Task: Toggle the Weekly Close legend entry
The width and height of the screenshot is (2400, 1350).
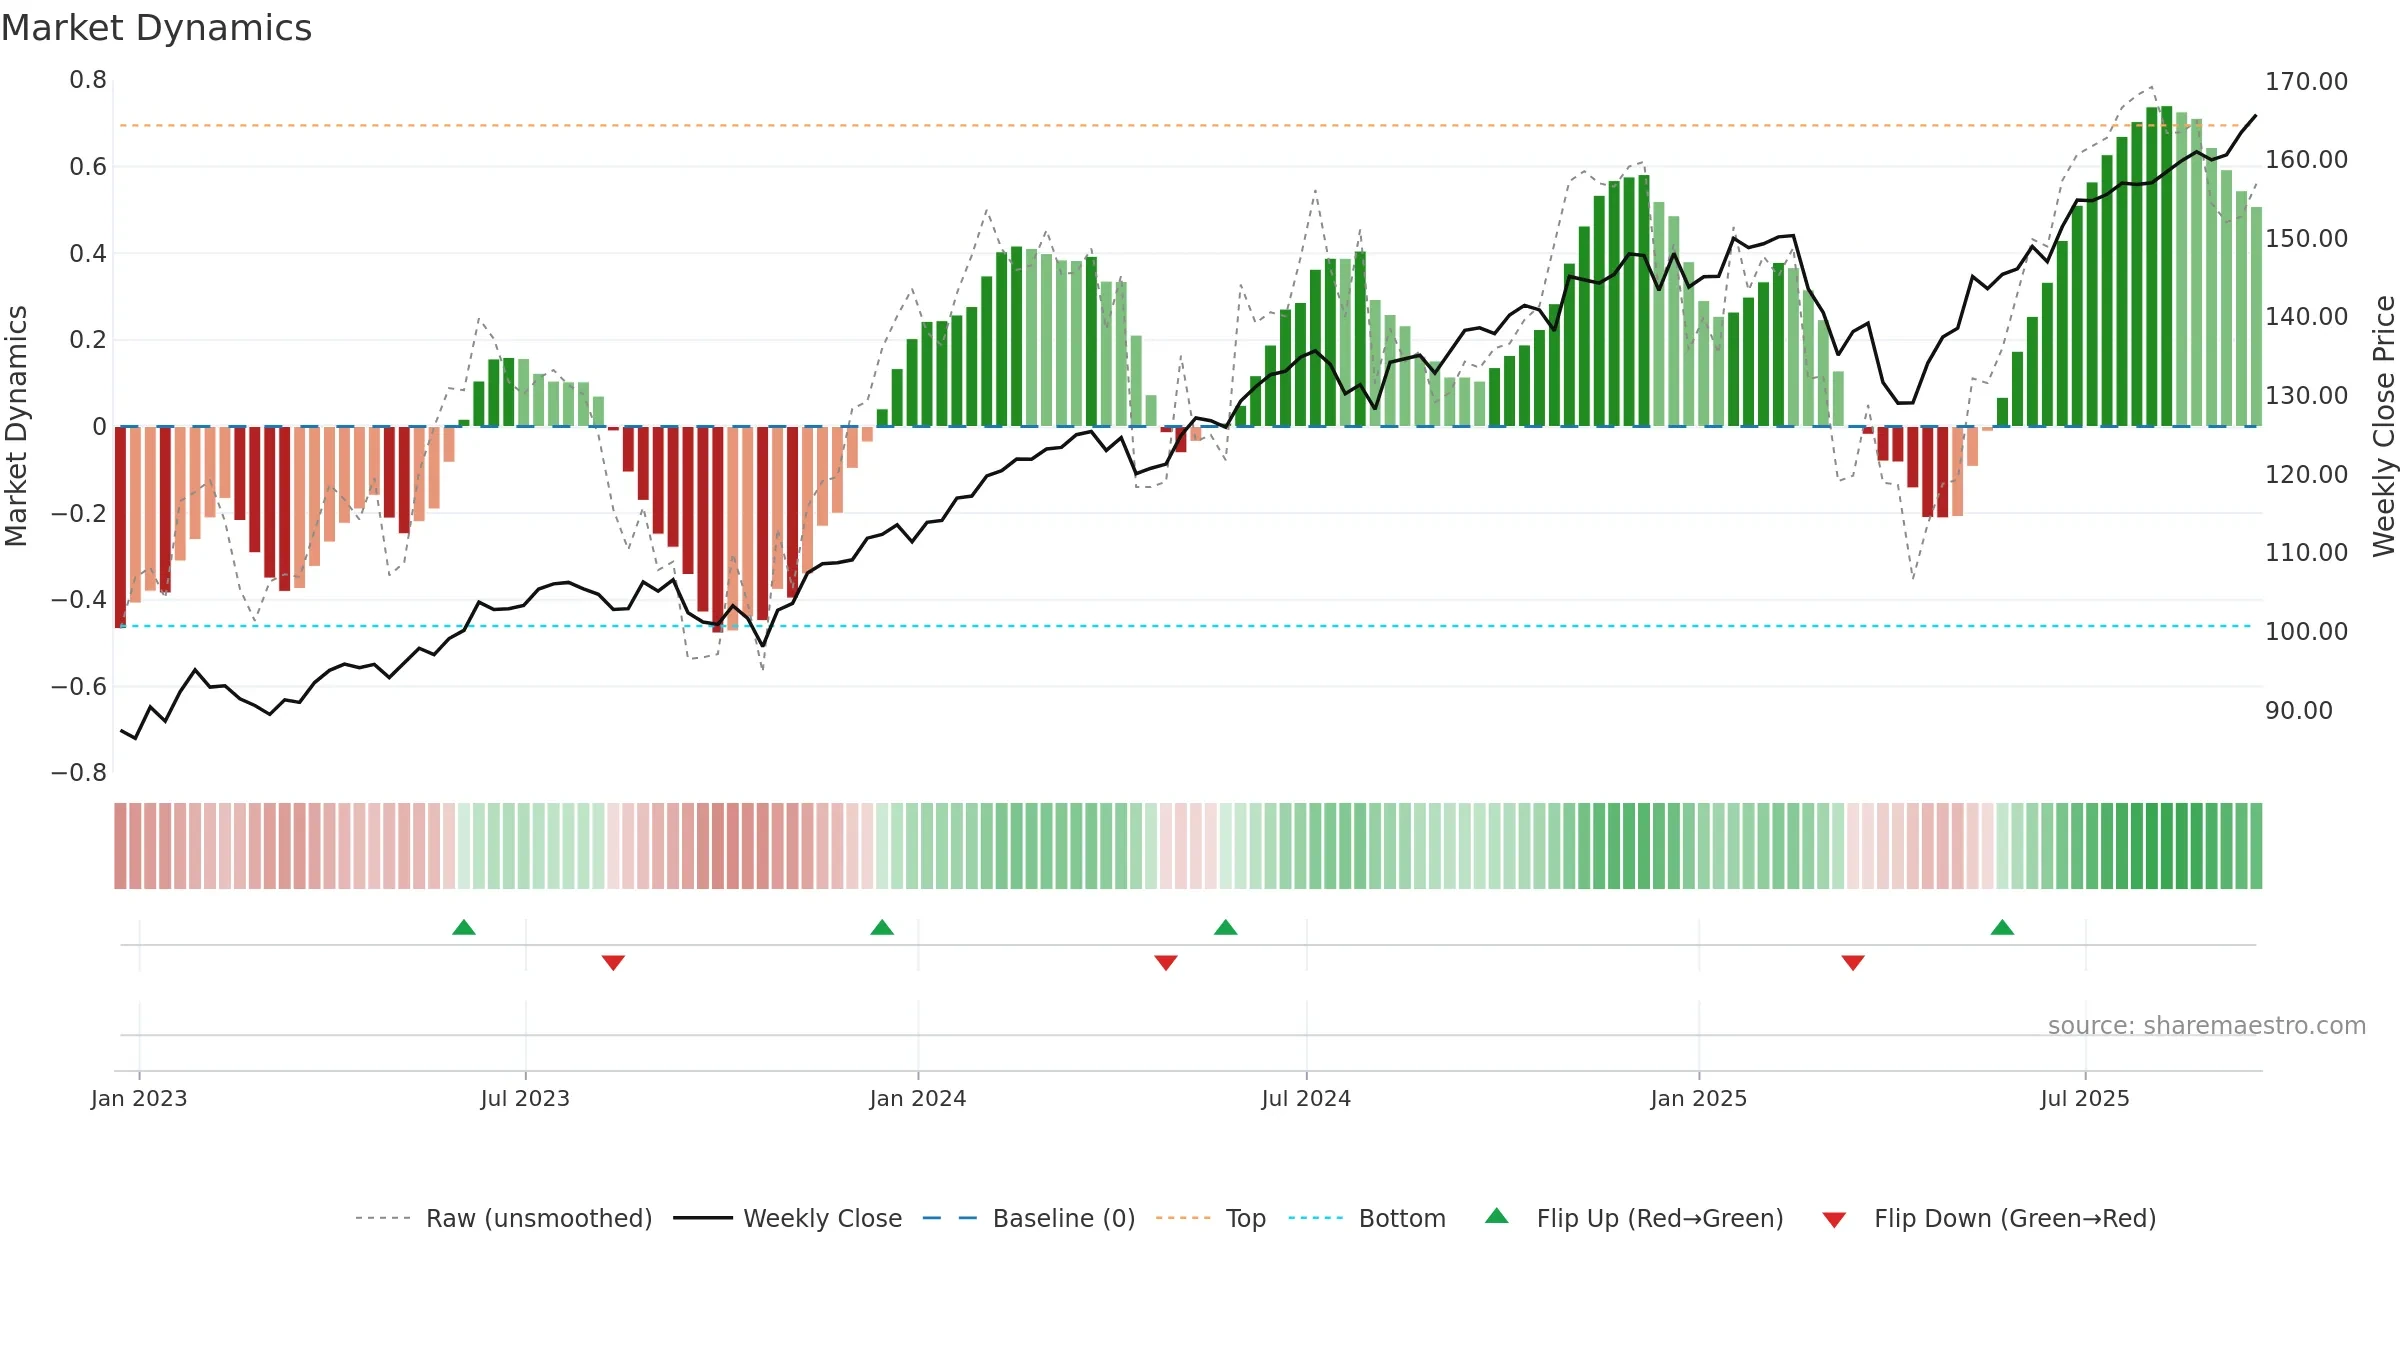Action: click(788, 1218)
